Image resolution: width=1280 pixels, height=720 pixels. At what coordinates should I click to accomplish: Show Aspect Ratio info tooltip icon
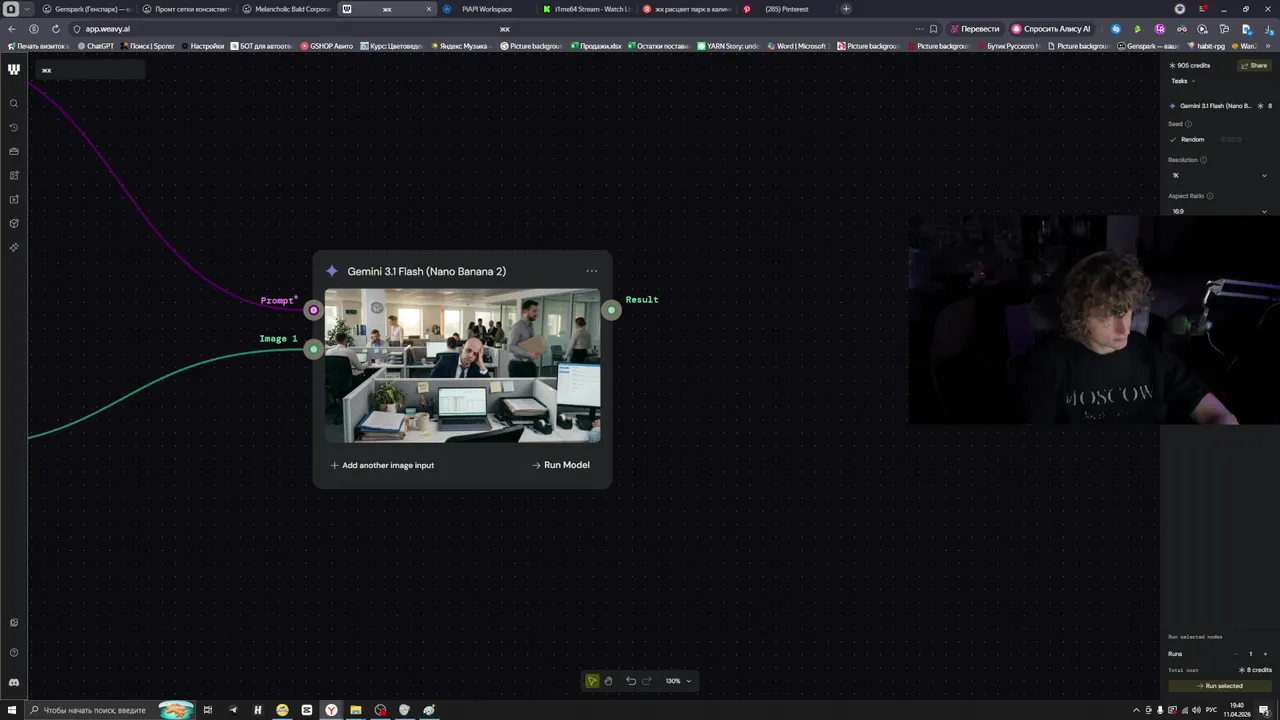[x=1210, y=196]
